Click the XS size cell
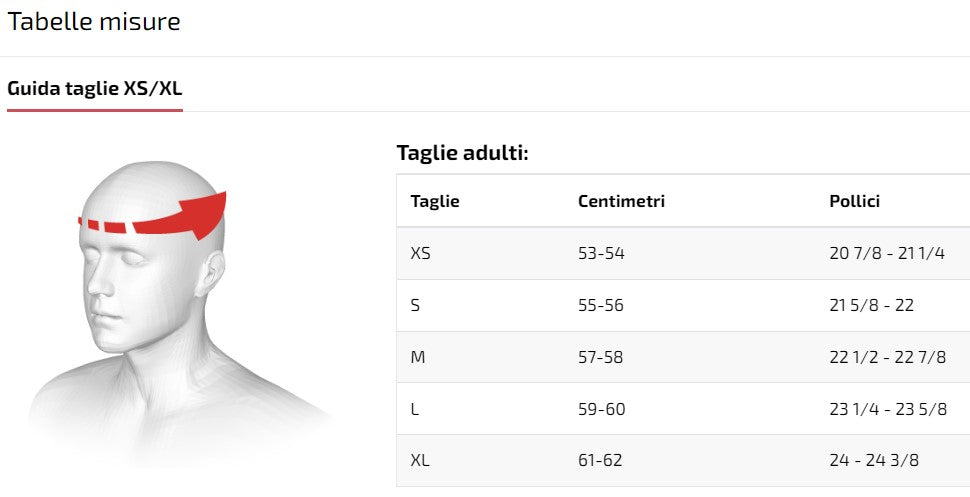 [x=420, y=253]
